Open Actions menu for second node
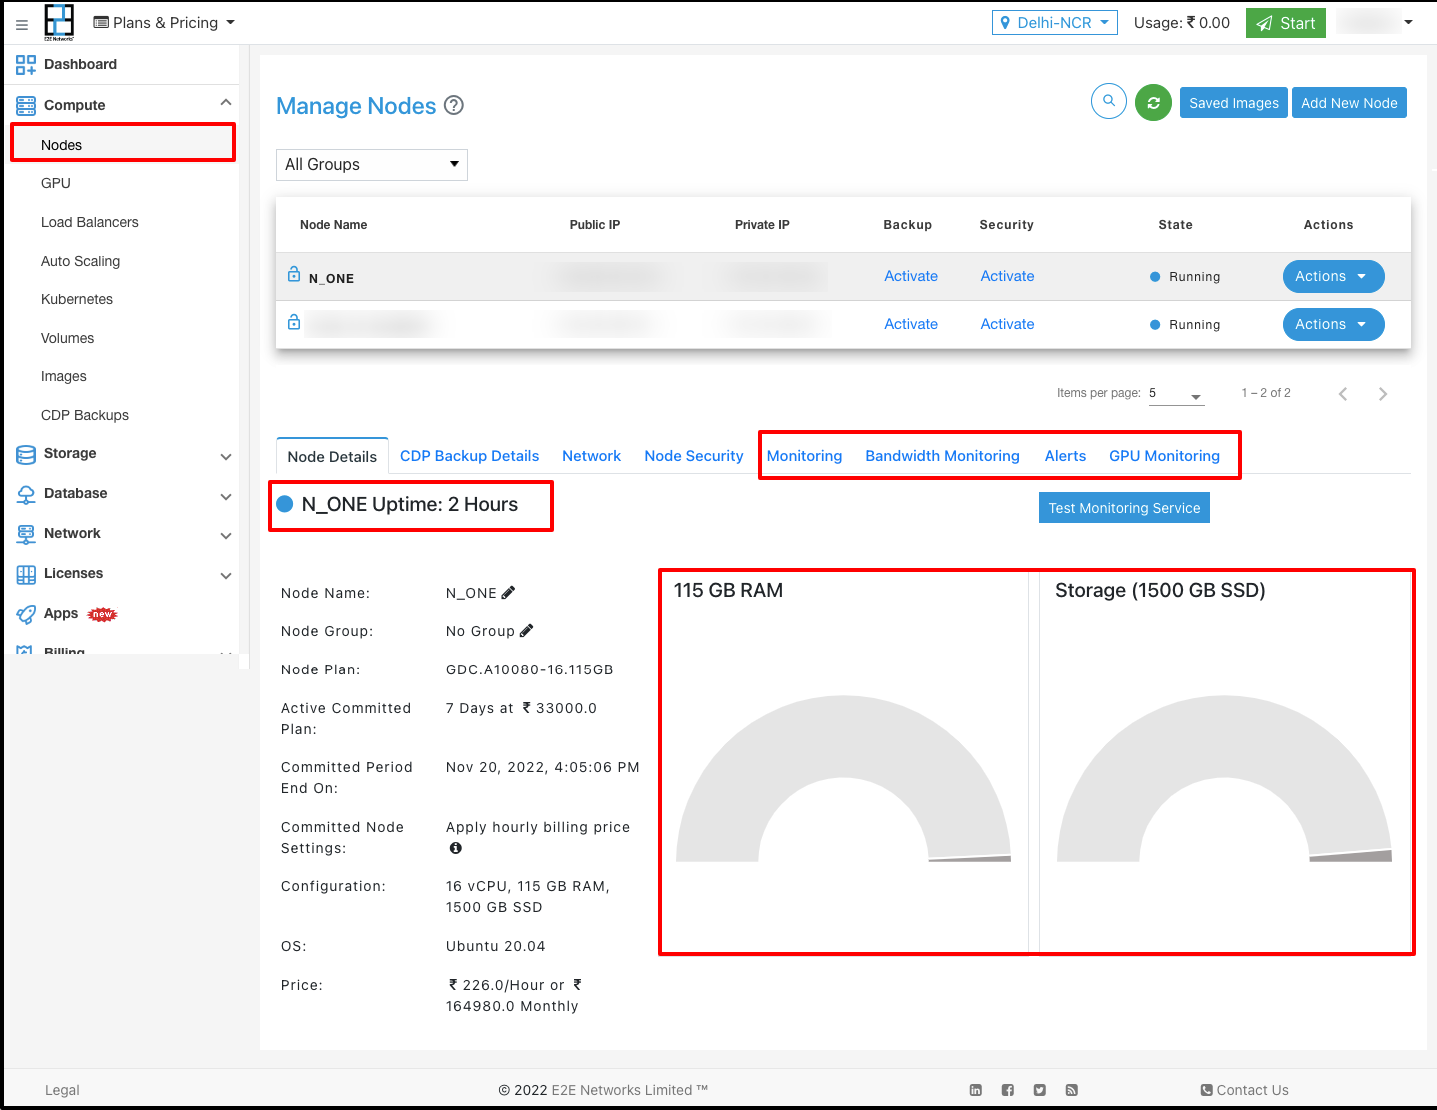Screen dimensions: 1437x1110 (1333, 324)
